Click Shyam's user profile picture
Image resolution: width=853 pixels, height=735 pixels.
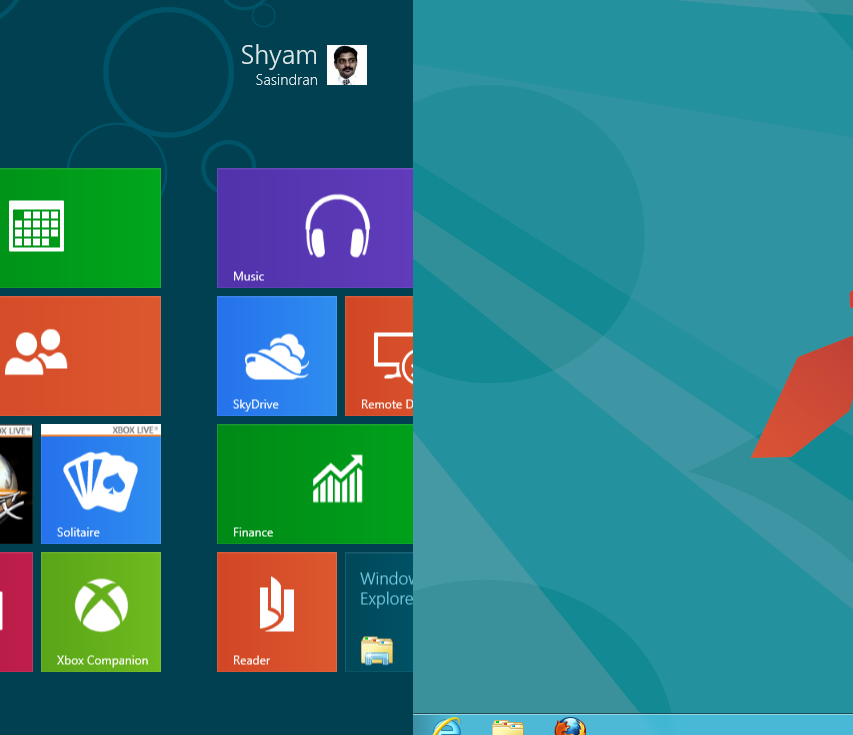pyautogui.click(x=347, y=65)
